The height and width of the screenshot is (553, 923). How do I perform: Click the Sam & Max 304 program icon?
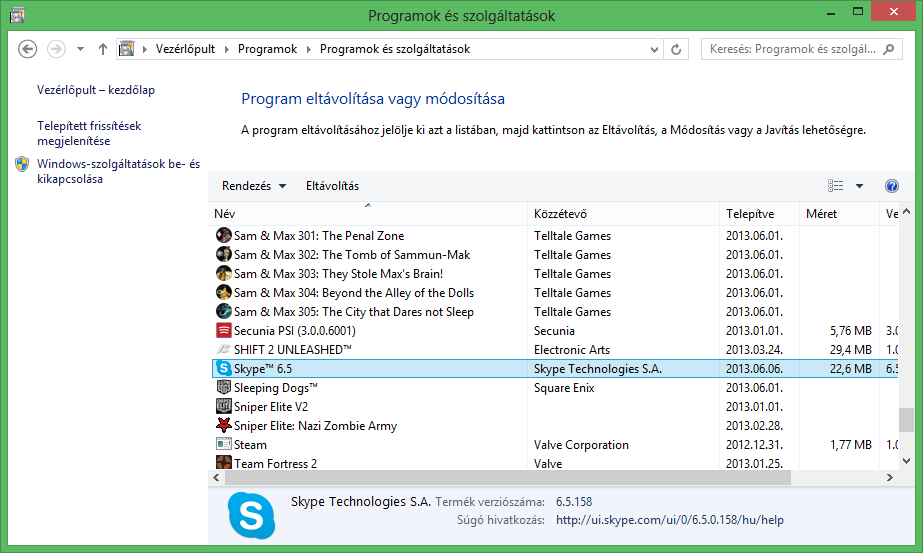[223, 292]
